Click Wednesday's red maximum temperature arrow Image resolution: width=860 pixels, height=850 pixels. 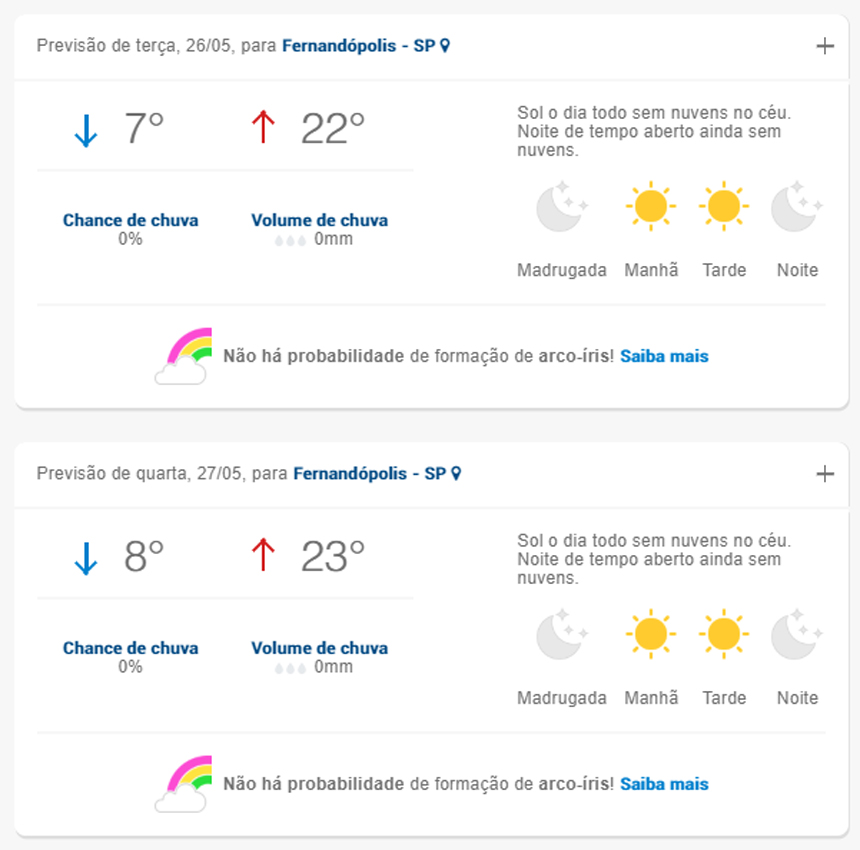coord(263,556)
